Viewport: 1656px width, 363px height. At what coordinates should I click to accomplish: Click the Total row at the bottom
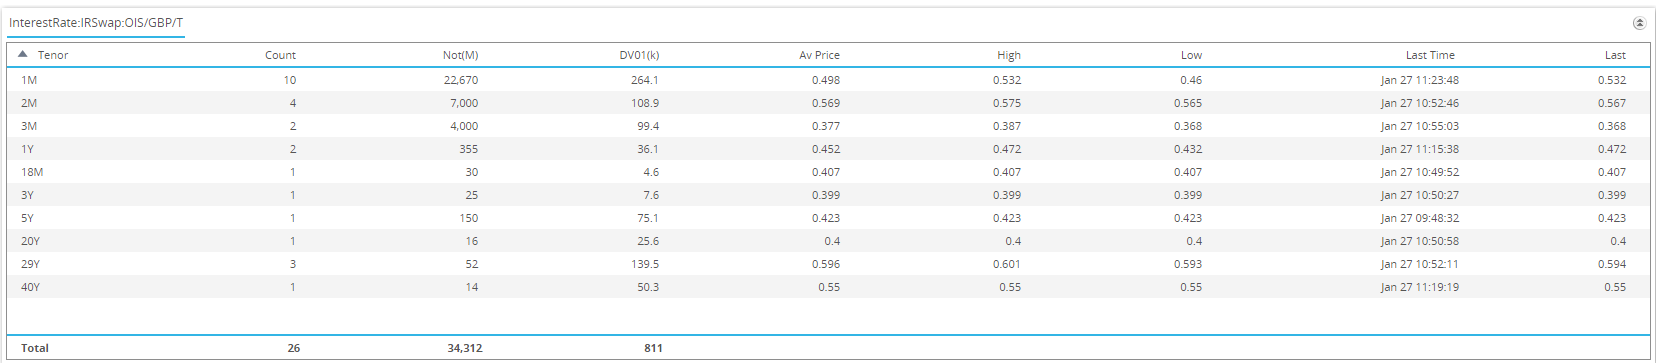tap(828, 348)
